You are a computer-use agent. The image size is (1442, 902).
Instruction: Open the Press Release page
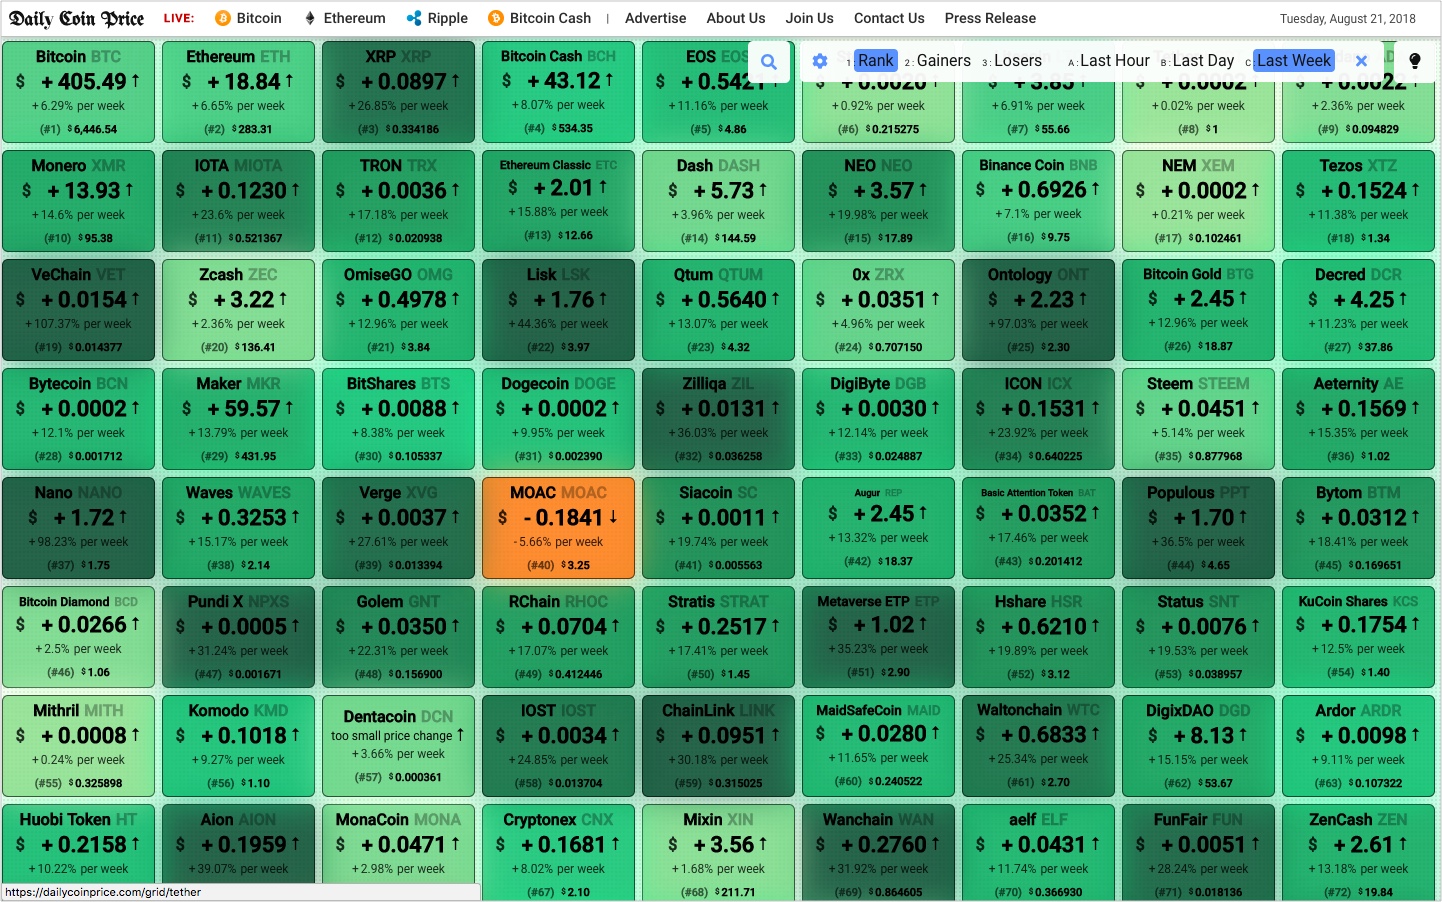click(990, 18)
